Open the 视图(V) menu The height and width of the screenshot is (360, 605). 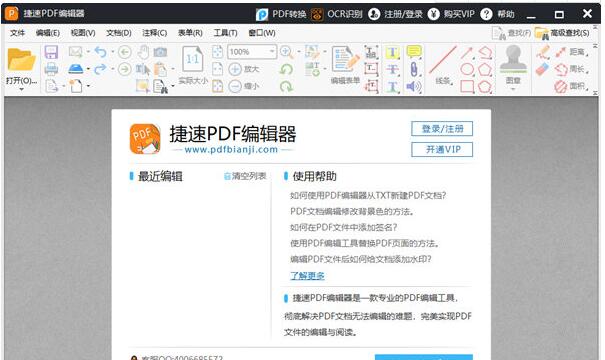[83, 33]
